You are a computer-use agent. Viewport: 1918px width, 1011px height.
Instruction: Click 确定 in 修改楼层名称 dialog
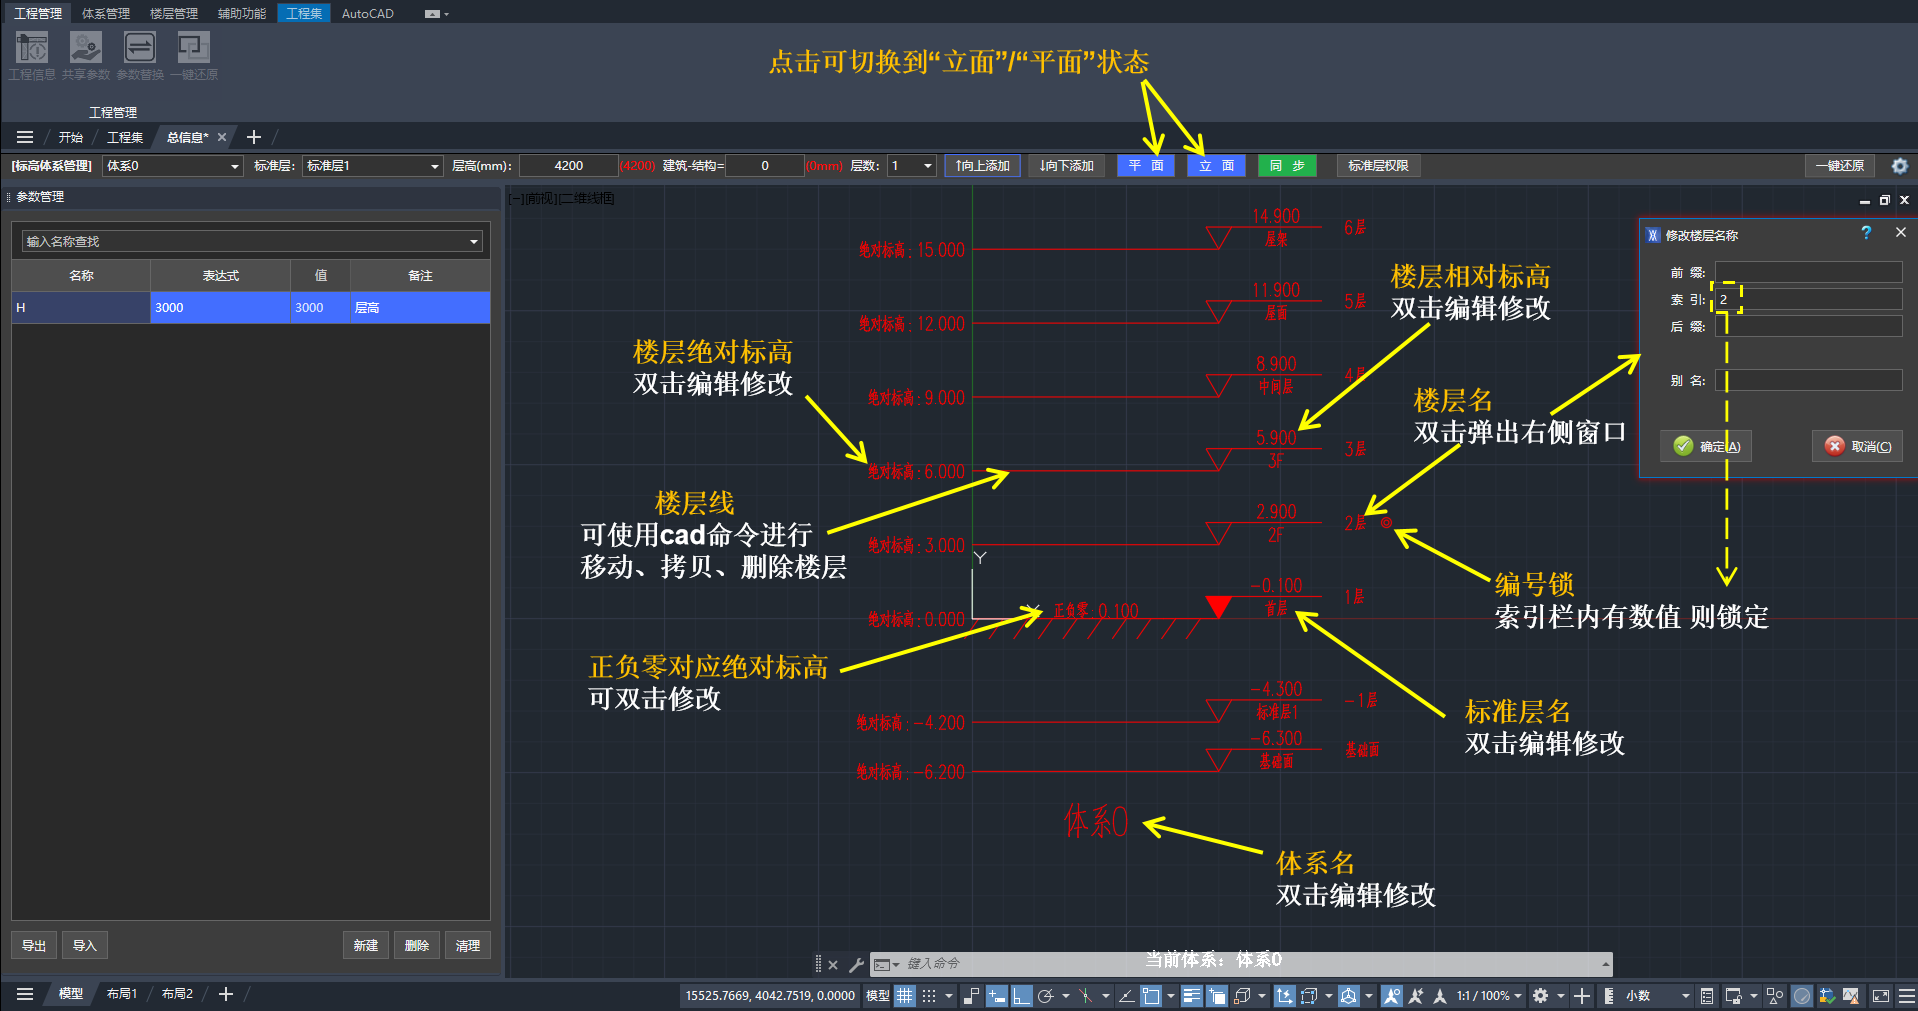pyautogui.click(x=1706, y=446)
